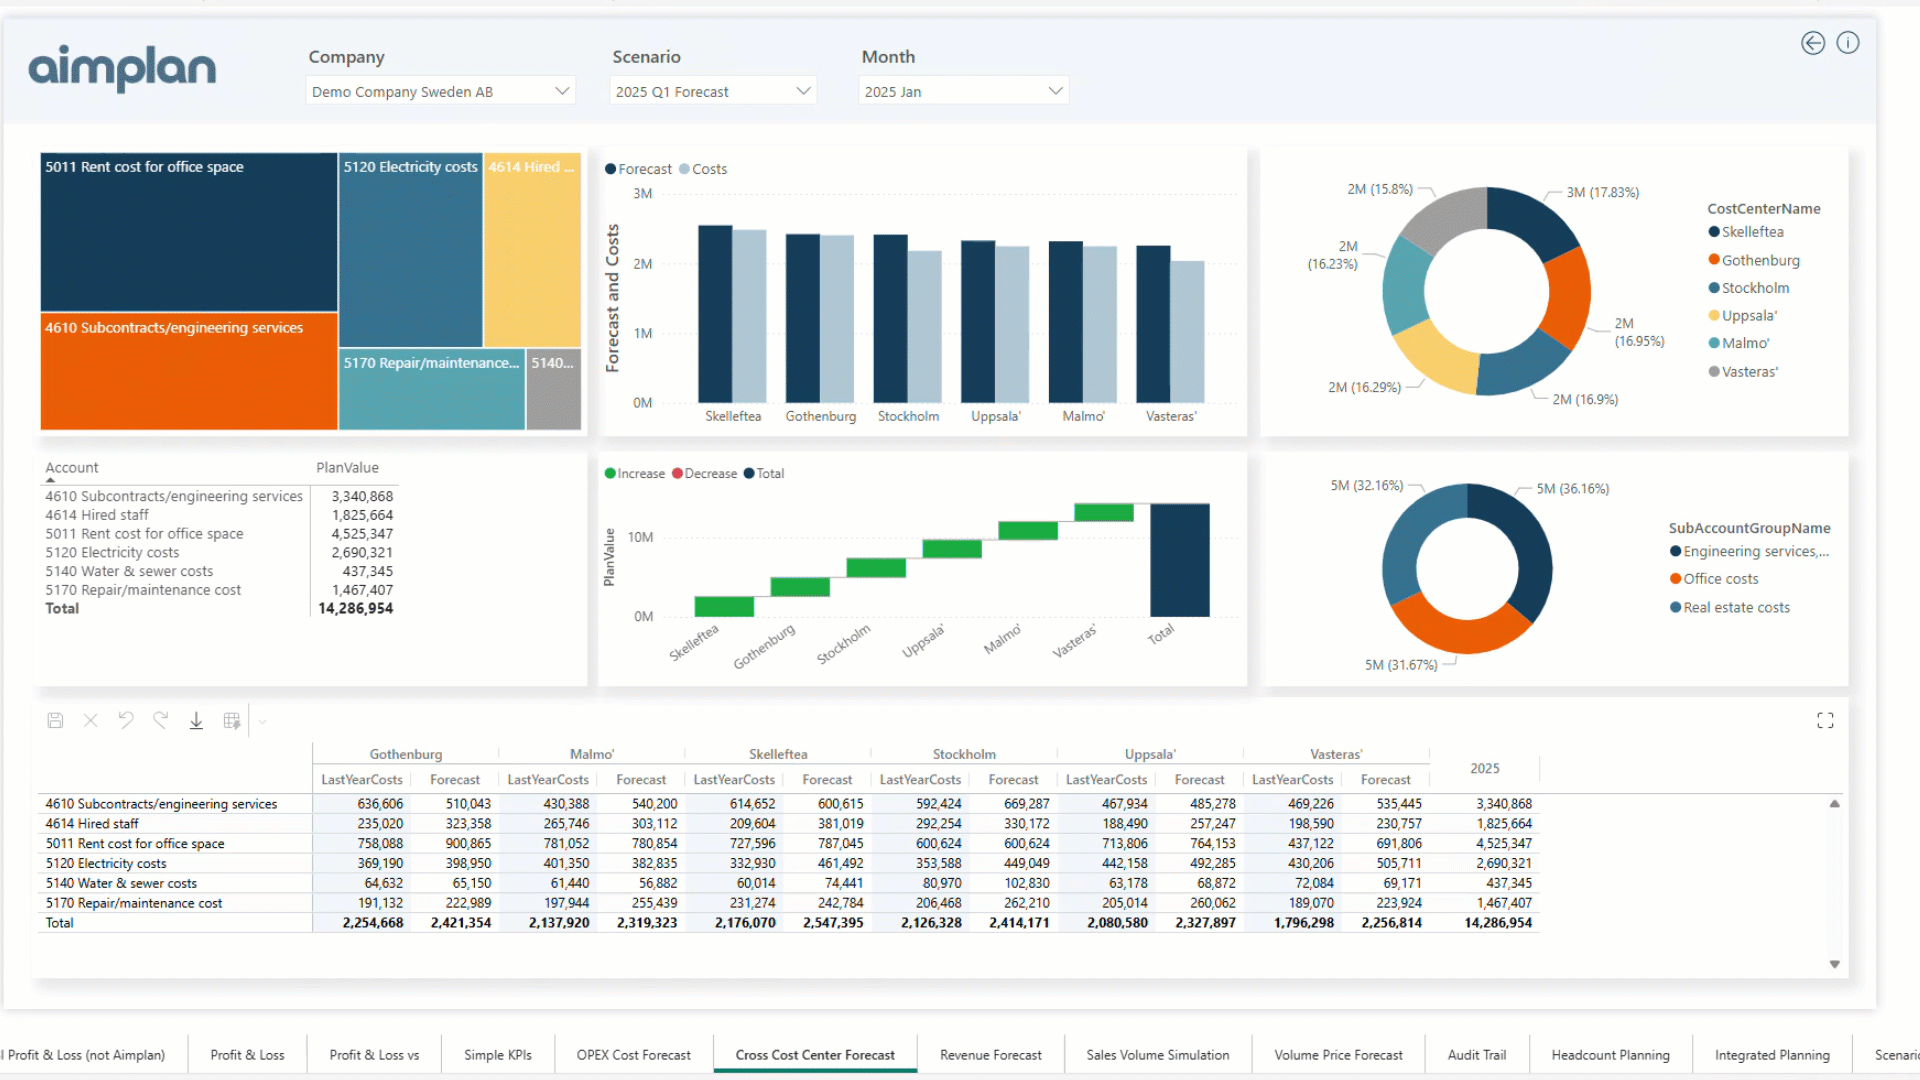Click the download/export icon above the table

196,720
